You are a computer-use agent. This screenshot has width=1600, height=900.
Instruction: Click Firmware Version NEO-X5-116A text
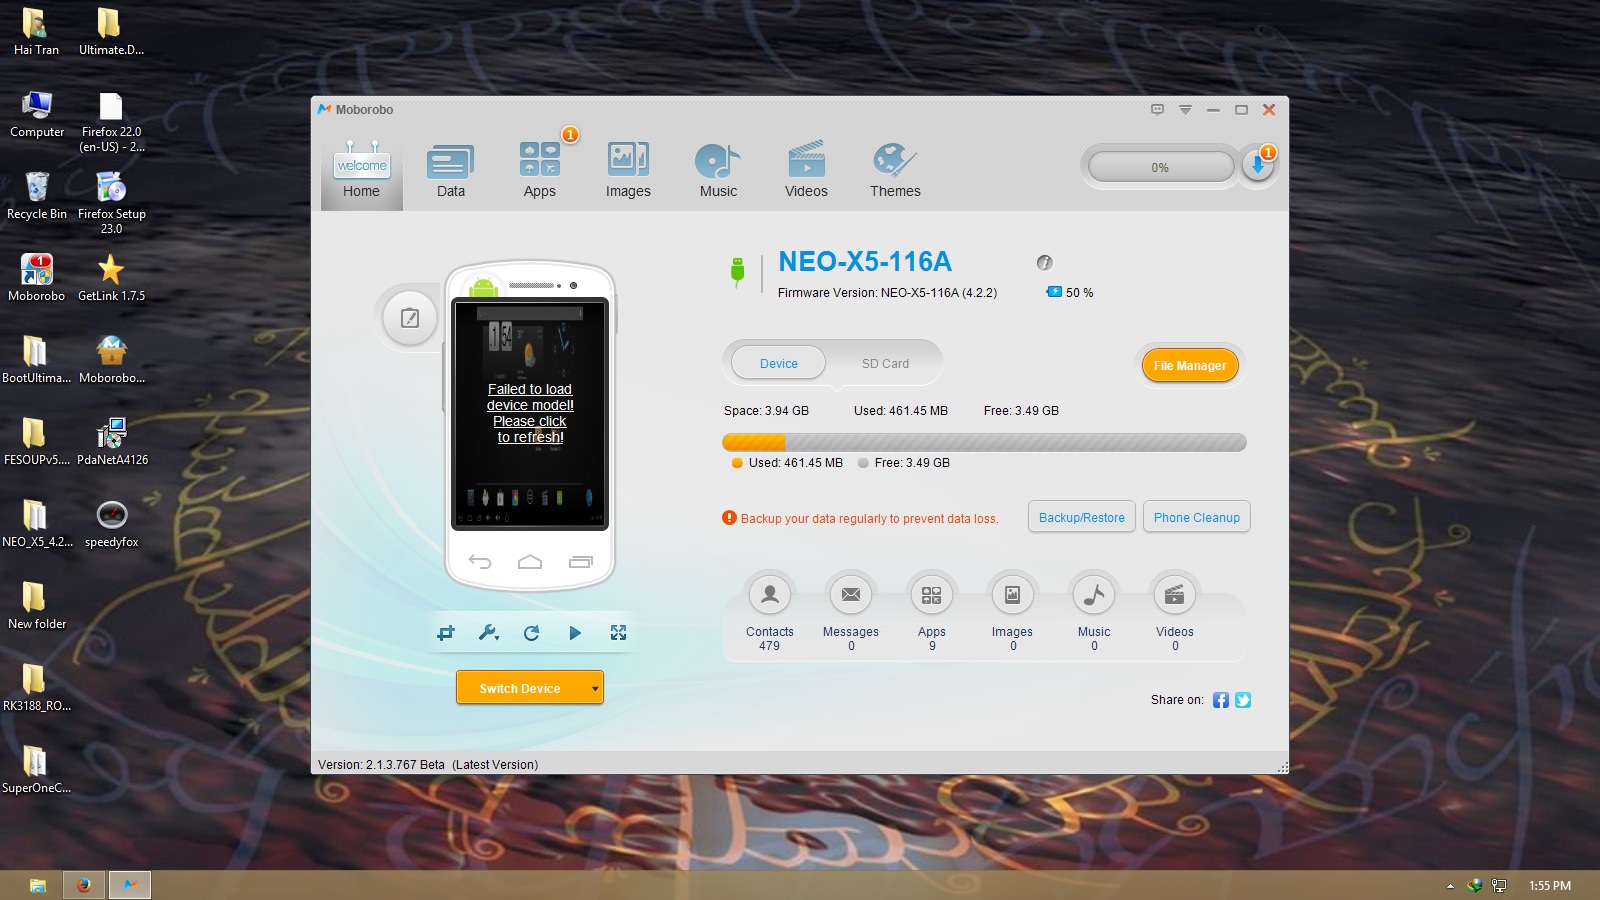(887, 293)
